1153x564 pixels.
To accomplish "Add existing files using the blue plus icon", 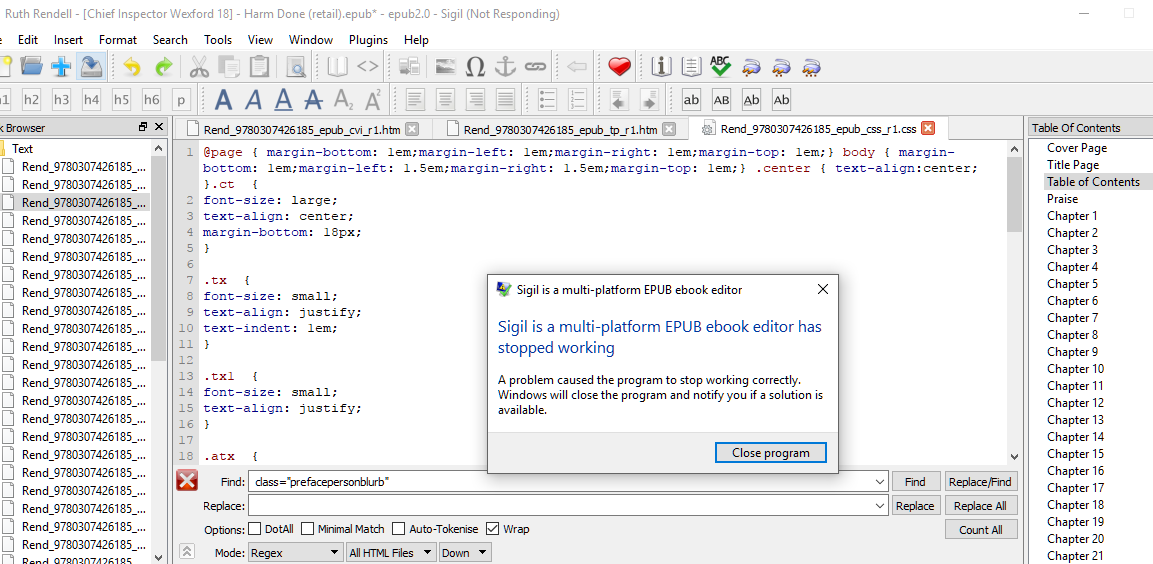I will pos(61,67).
